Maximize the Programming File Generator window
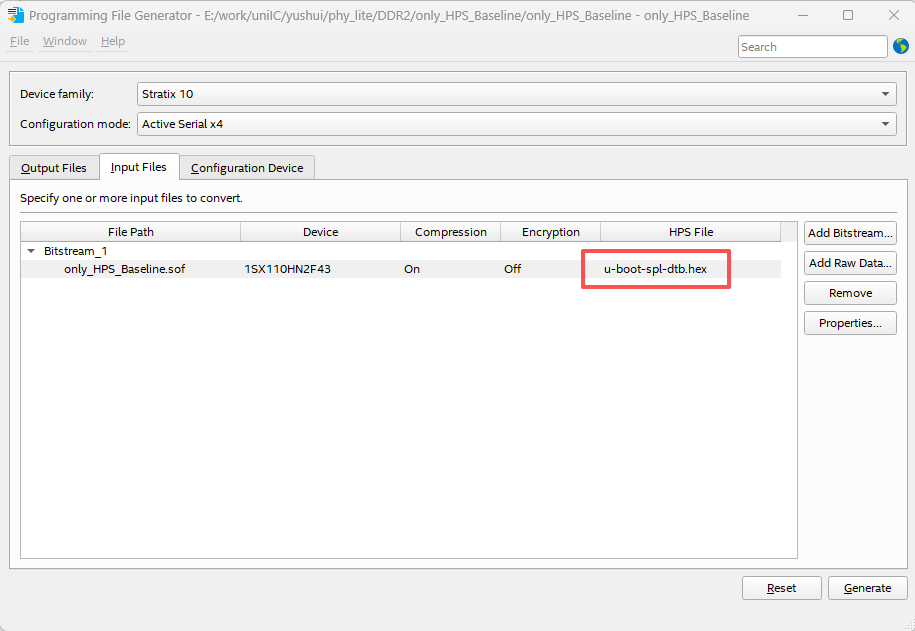This screenshot has width=915, height=631. click(848, 15)
